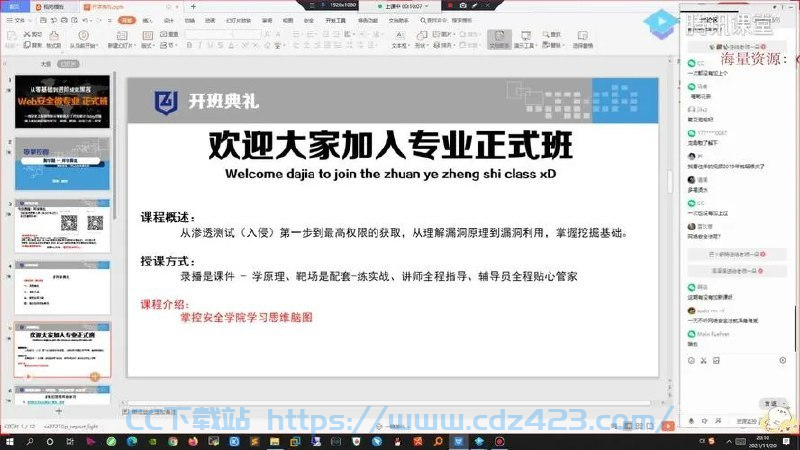
Task: Click the Send (发送) button in chat
Action: (x=770, y=404)
